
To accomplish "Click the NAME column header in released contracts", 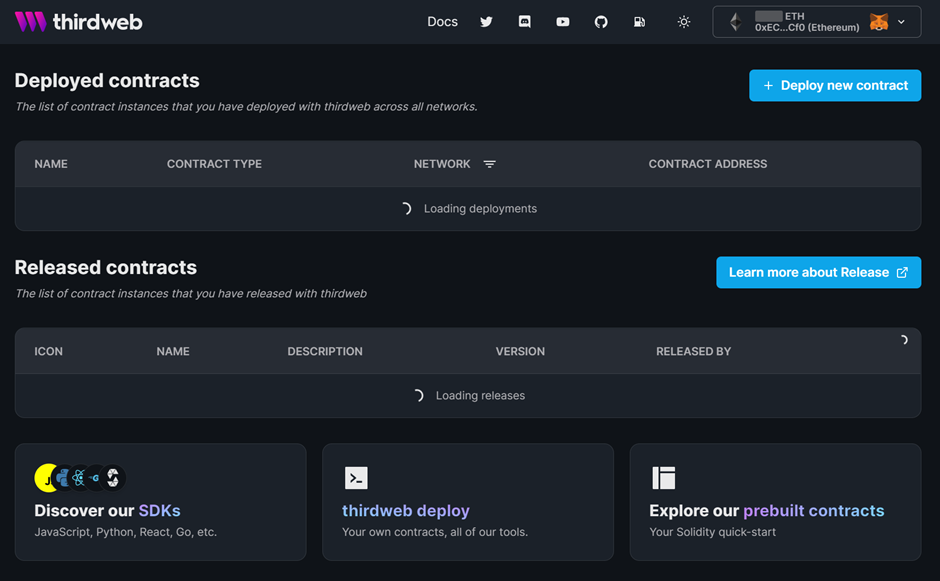I will [173, 351].
